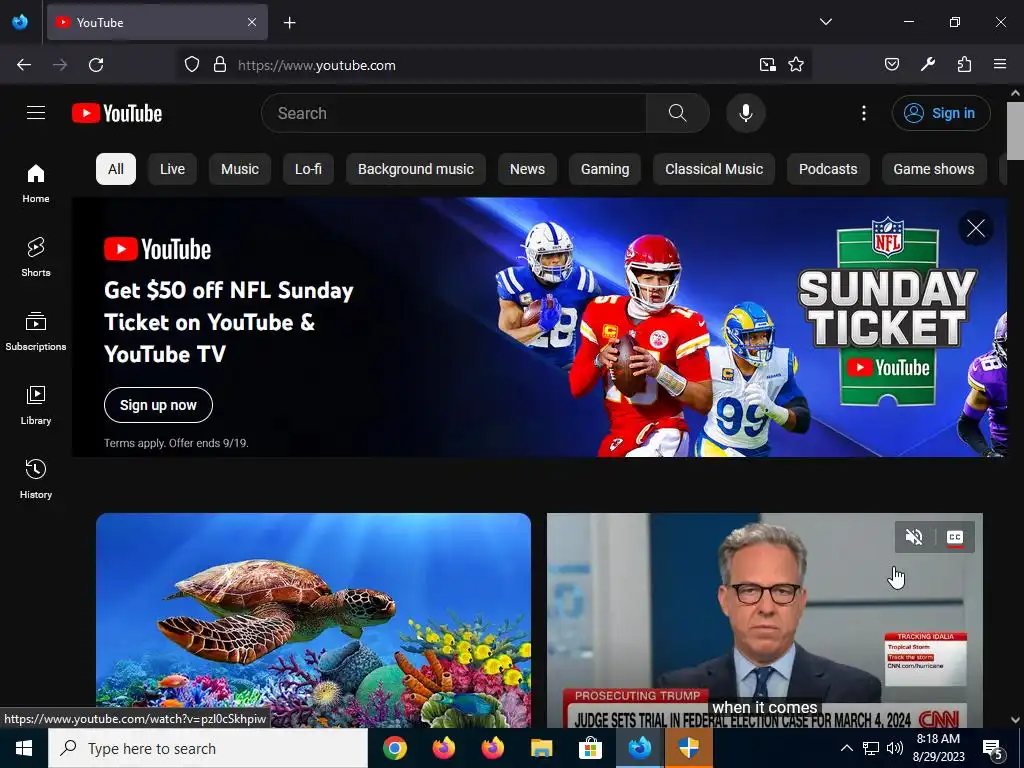The width and height of the screenshot is (1024, 768).
Task: Open Google Chrome from the taskbar
Action: pyautogui.click(x=394, y=748)
